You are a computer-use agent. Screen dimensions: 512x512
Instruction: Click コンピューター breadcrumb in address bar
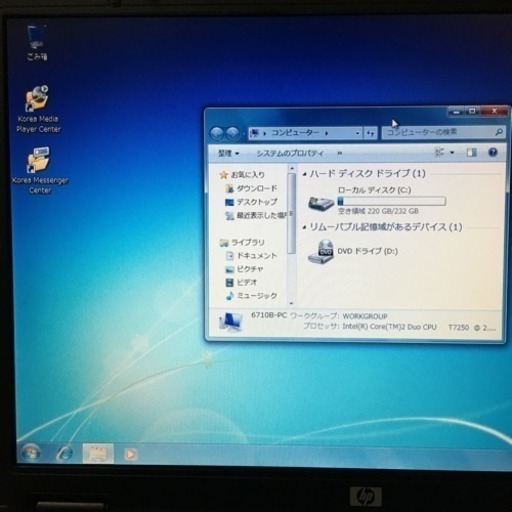point(295,133)
